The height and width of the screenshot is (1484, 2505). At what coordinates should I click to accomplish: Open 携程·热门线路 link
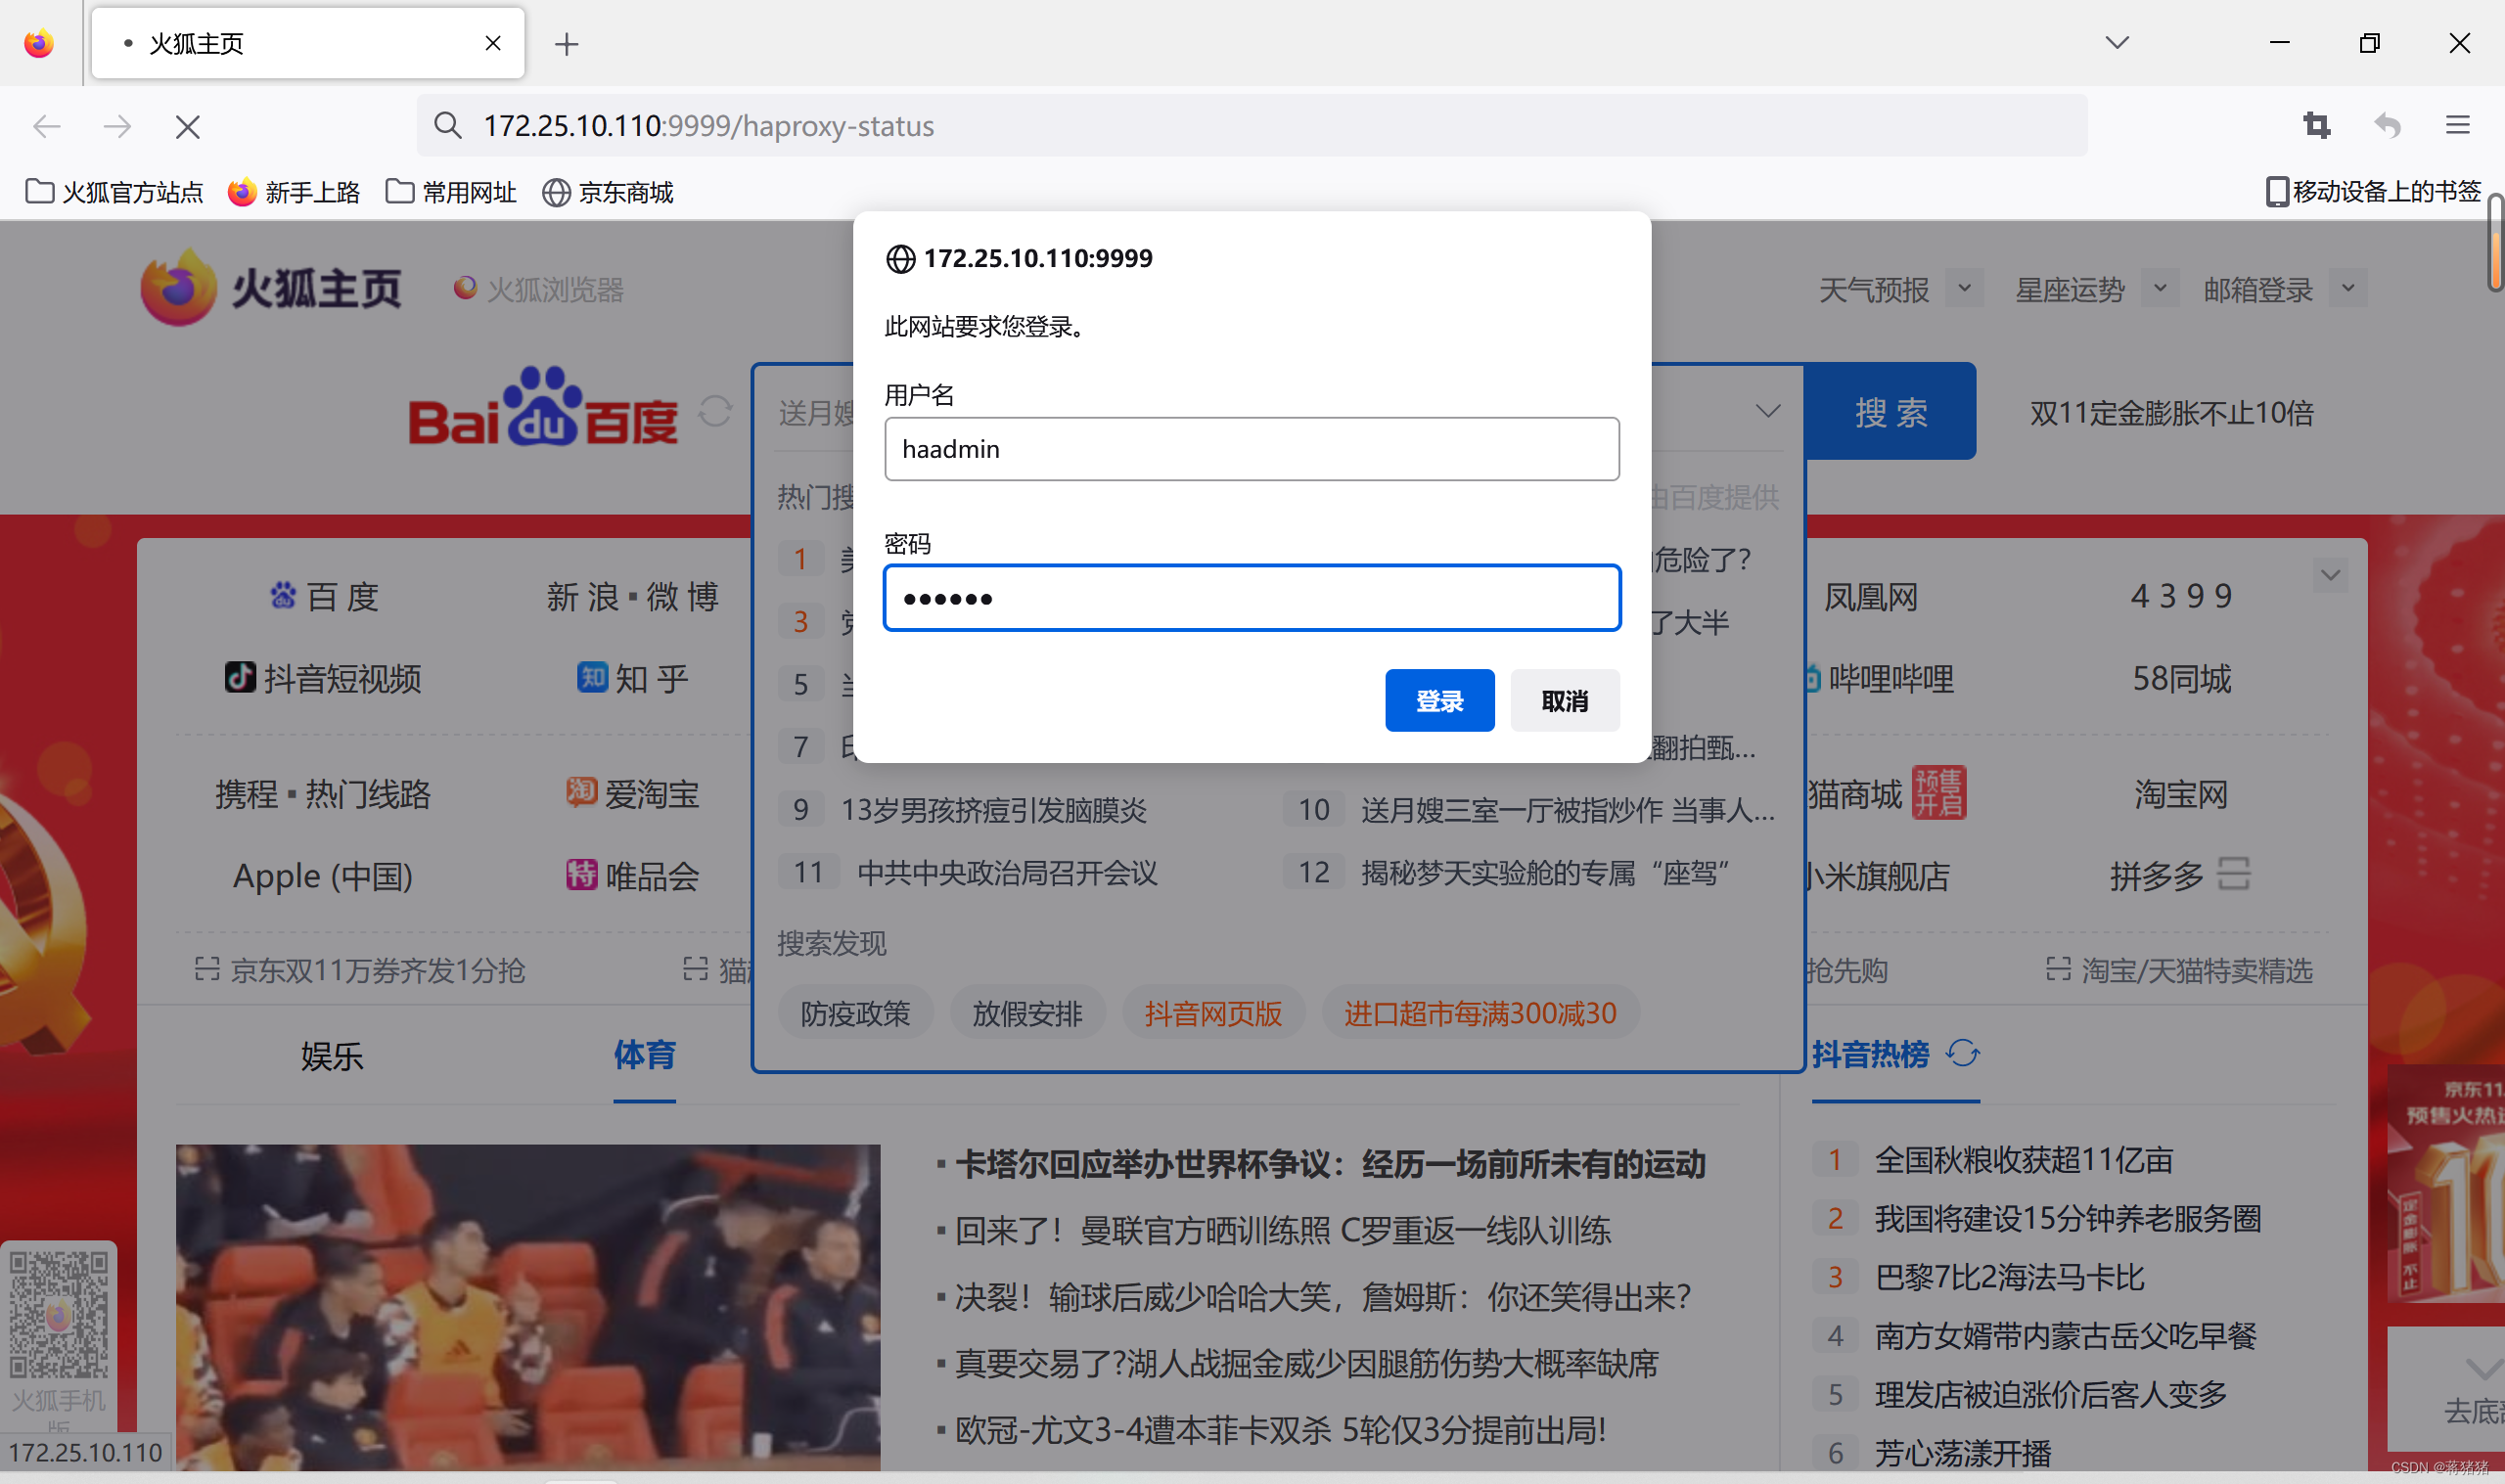pos(323,795)
